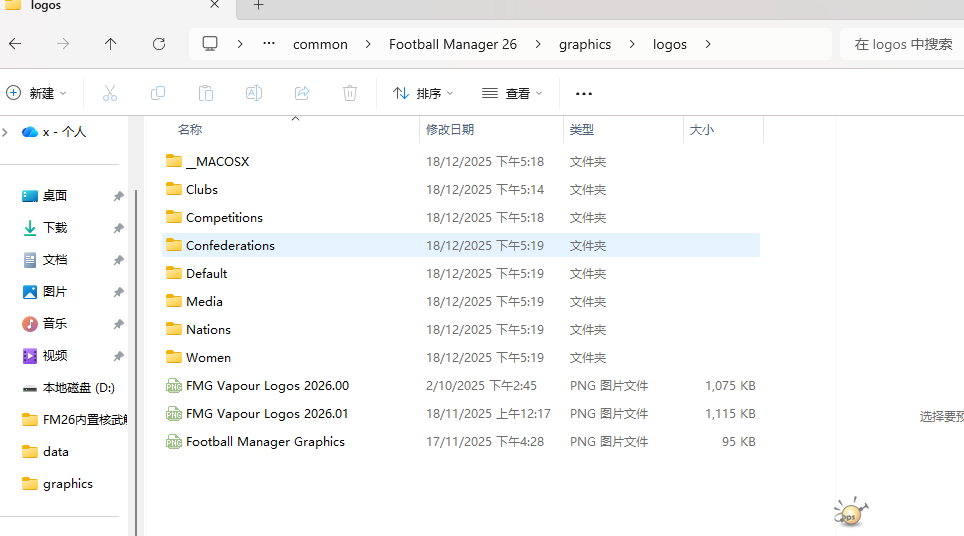Click Football Manager 26 in breadcrumb path
This screenshot has height=536, width=964.
(x=453, y=44)
